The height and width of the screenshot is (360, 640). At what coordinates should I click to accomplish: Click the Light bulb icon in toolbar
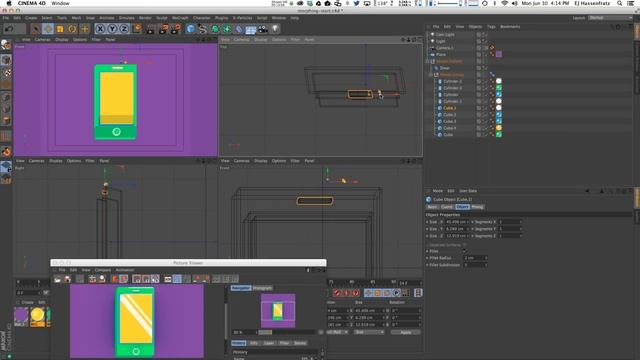point(276,29)
